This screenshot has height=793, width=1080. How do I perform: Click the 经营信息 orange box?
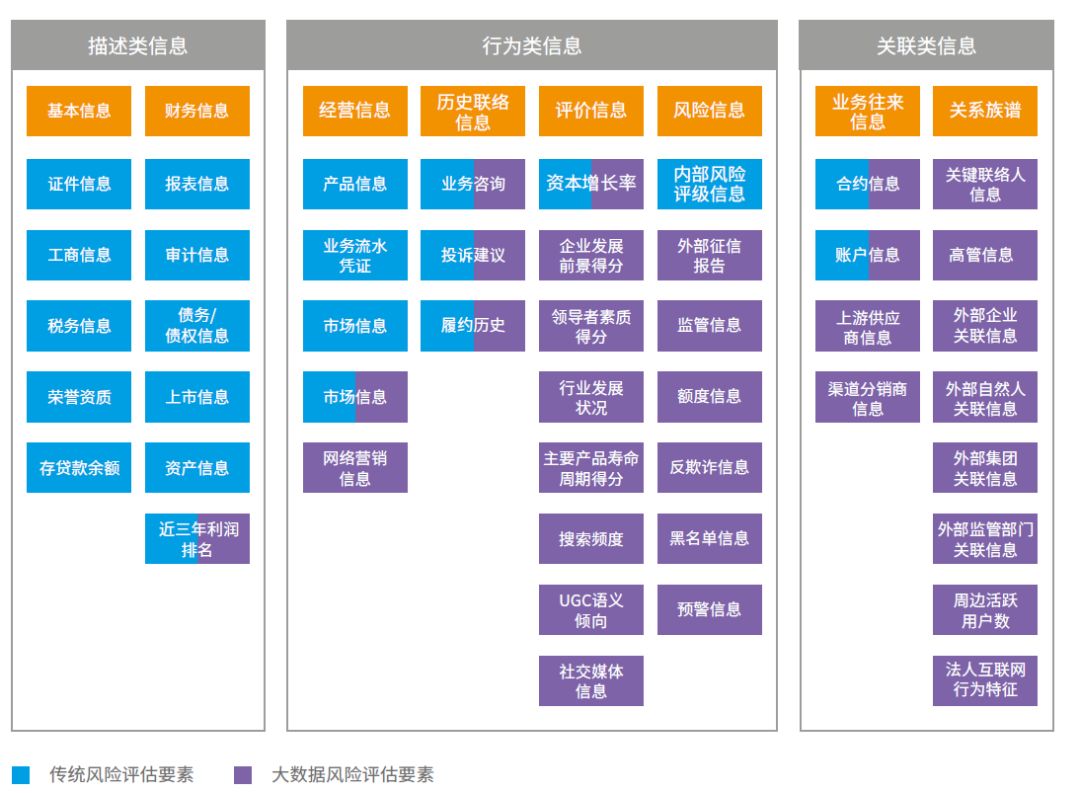pyautogui.click(x=355, y=111)
